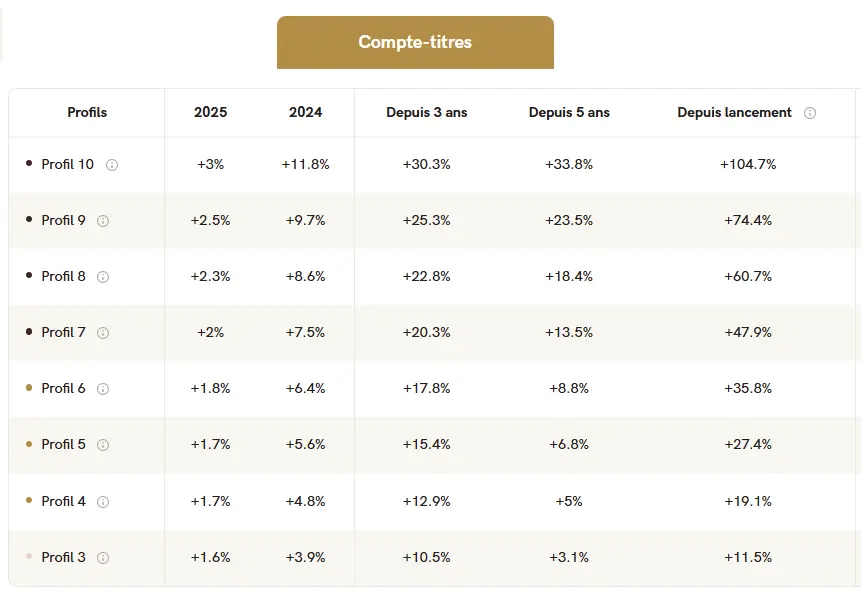This screenshot has width=861, height=596.
Task: Show info tooltip for Profil 8
Action: click(x=103, y=277)
